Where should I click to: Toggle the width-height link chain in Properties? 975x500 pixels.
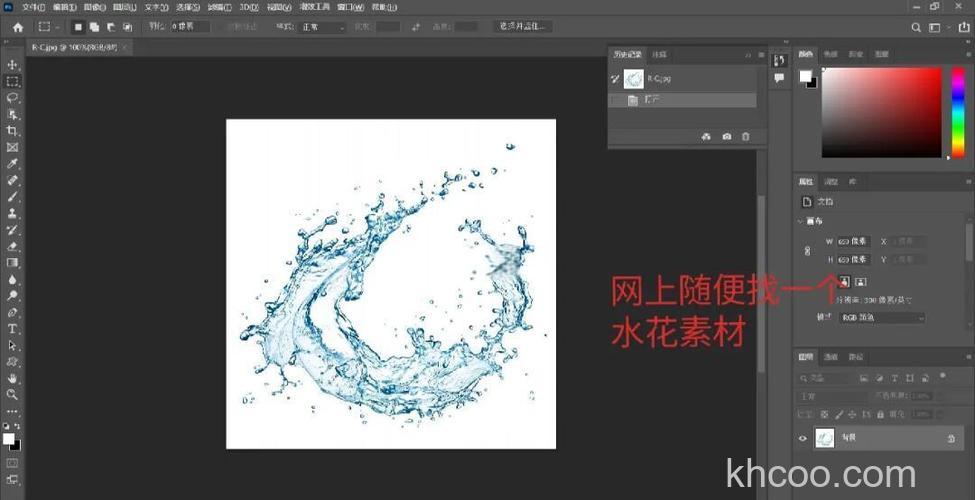808,251
